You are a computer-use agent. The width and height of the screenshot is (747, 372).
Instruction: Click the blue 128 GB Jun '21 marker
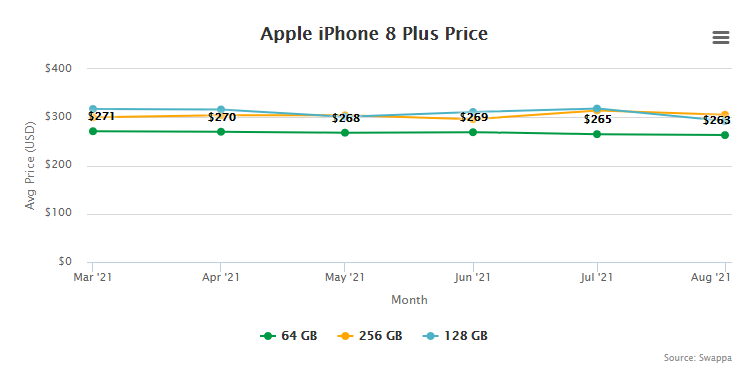click(x=473, y=112)
